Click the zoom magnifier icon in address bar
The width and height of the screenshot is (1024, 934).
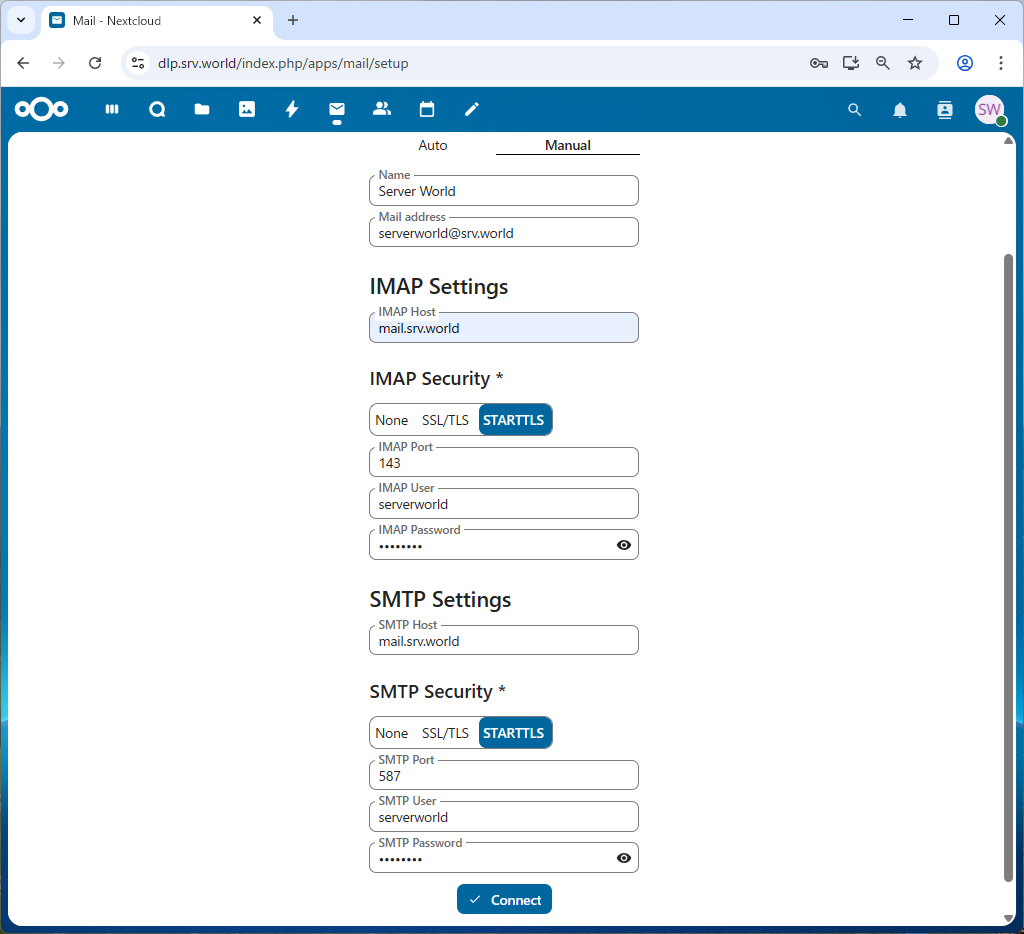883,63
